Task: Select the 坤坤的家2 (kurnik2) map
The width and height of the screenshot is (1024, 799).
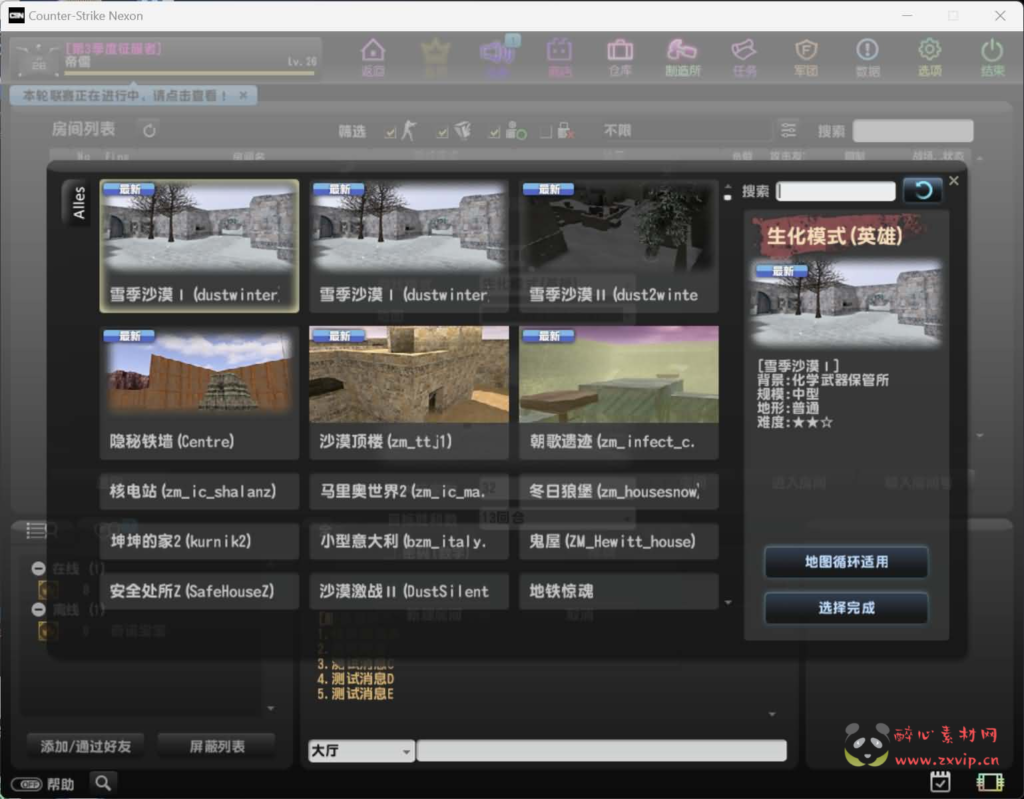Action: pyautogui.click(x=199, y=541)
